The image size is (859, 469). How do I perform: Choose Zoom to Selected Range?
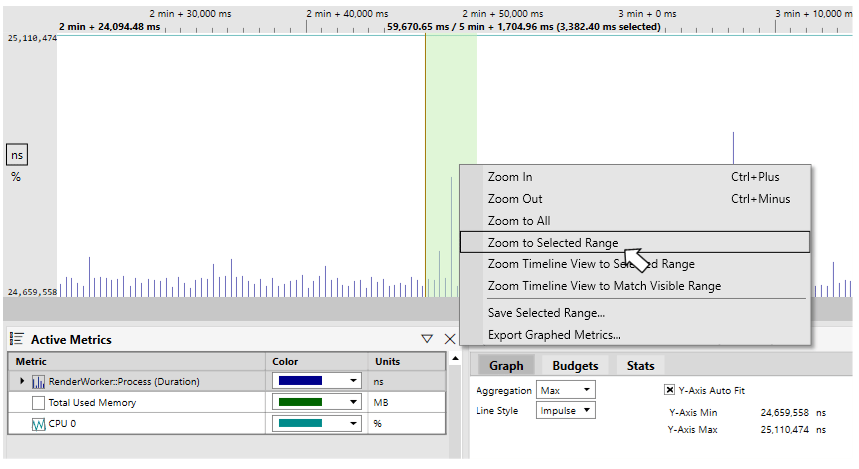coord(635,242)
